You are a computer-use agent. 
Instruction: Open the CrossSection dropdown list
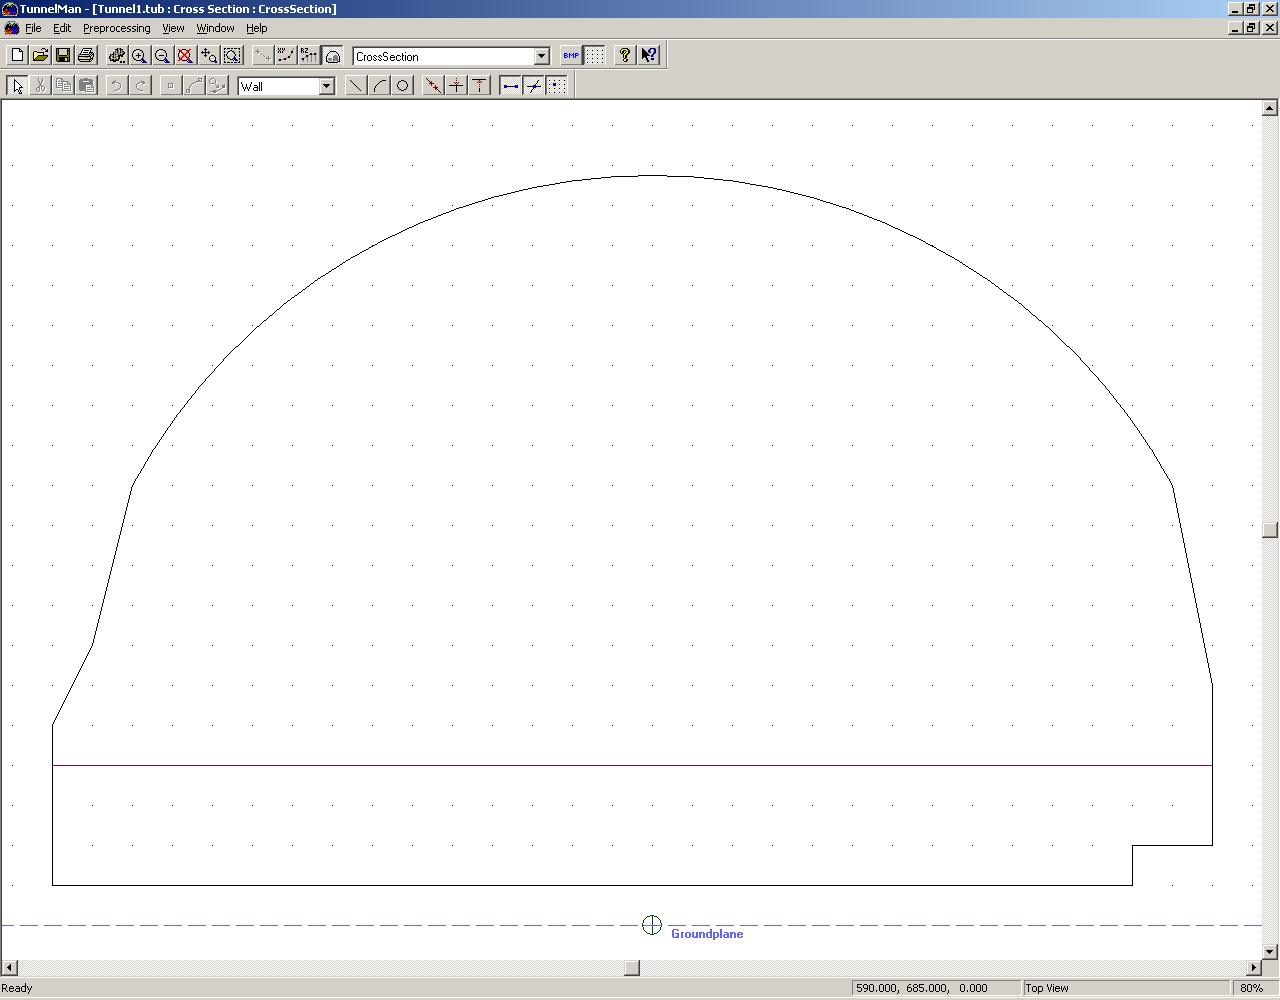coord(541,57)
